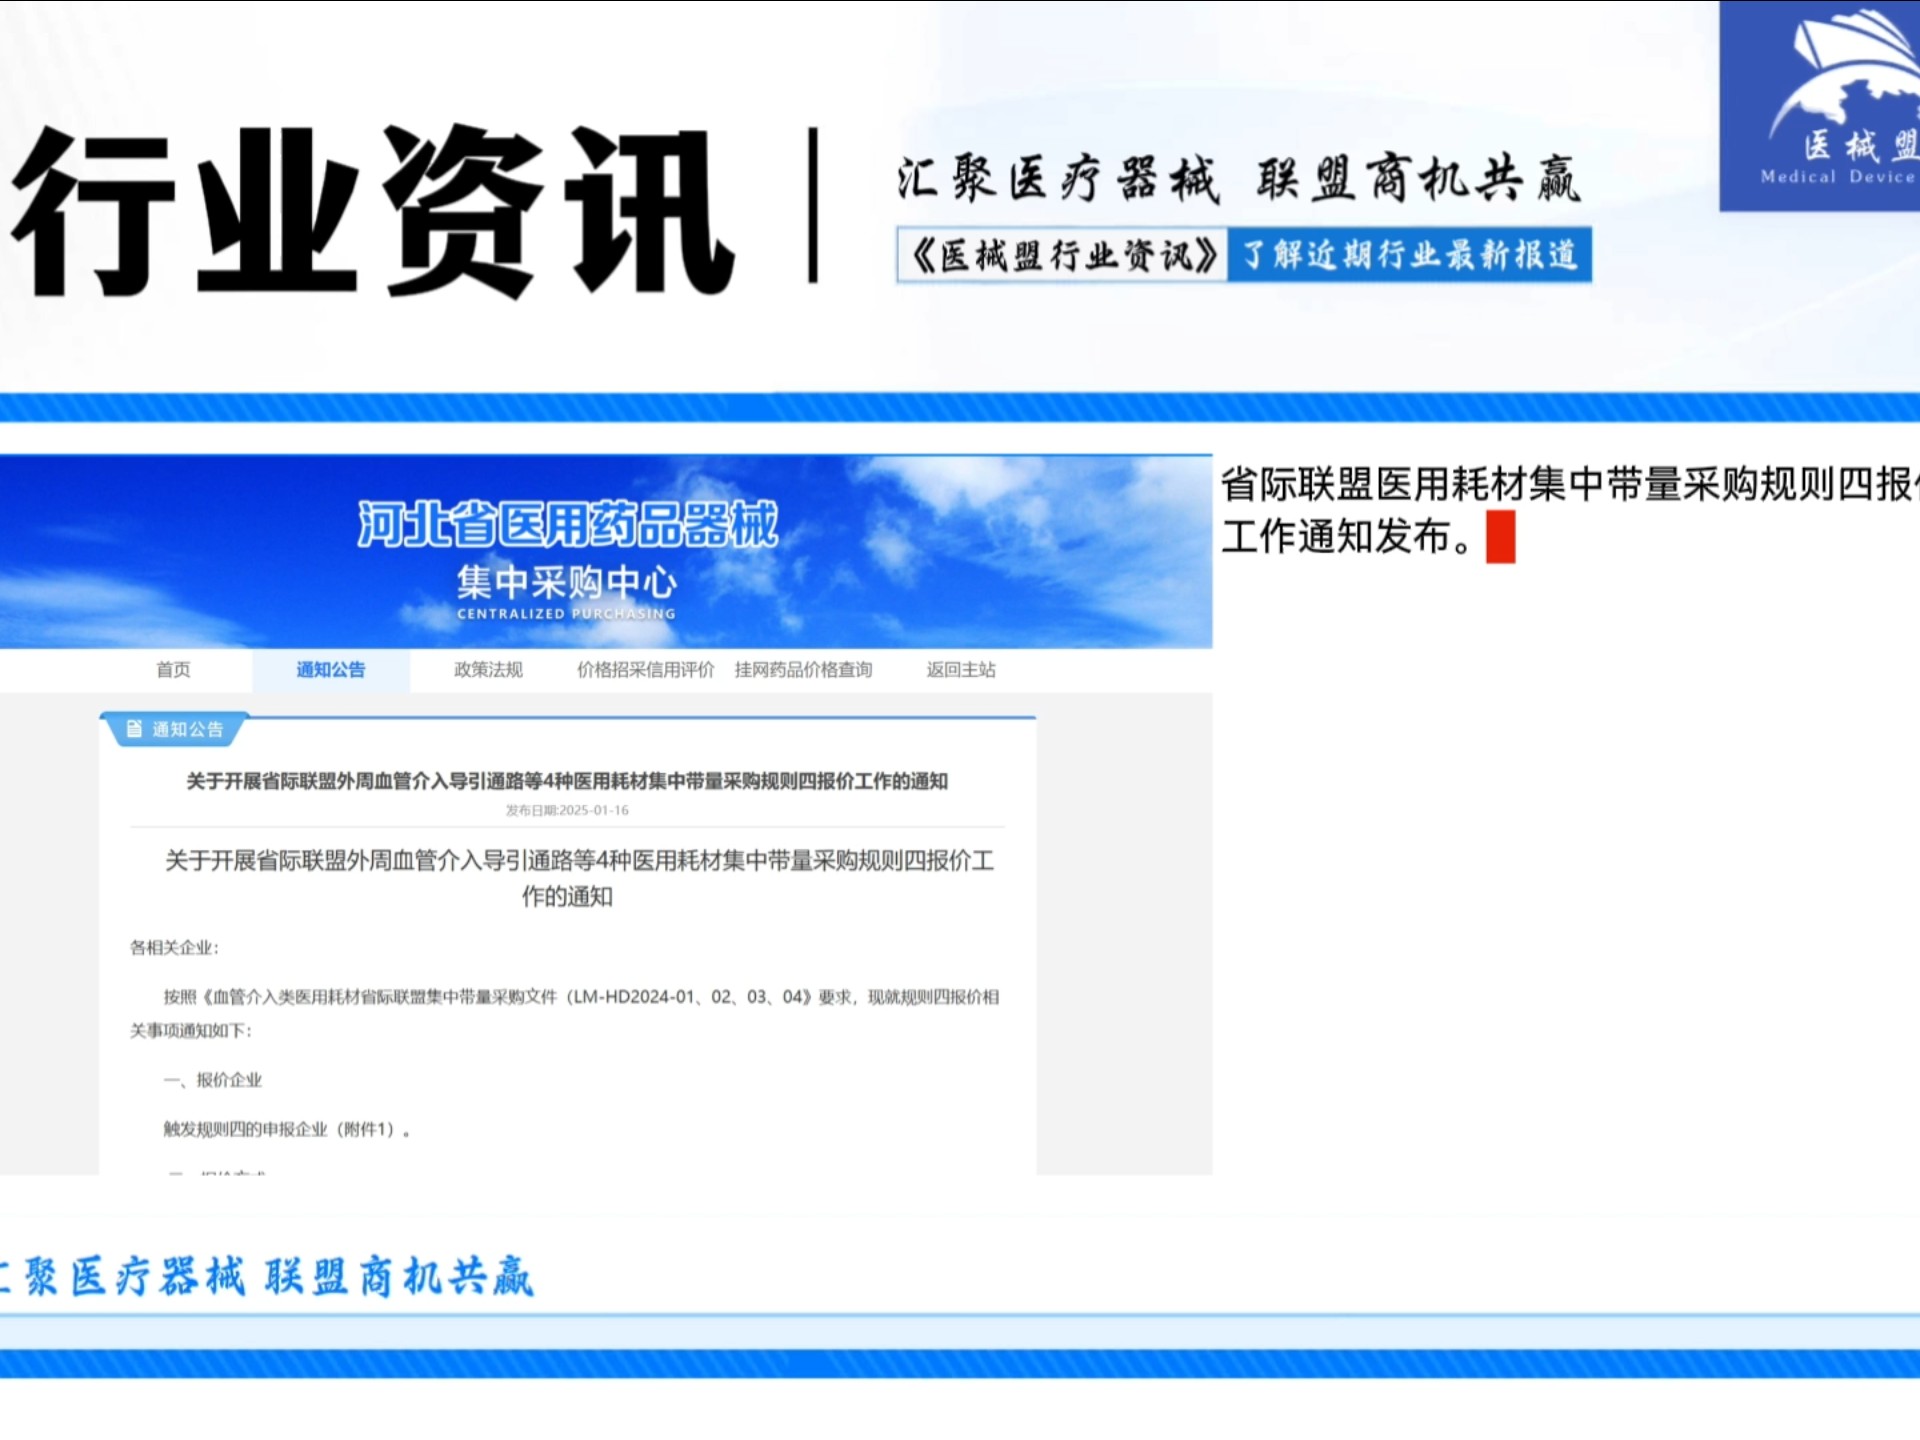Viewport: 1920px width, 1440px height.
Task: Open 价格招采信用评价 in the navigation bar
Action: tap(645, 670)
